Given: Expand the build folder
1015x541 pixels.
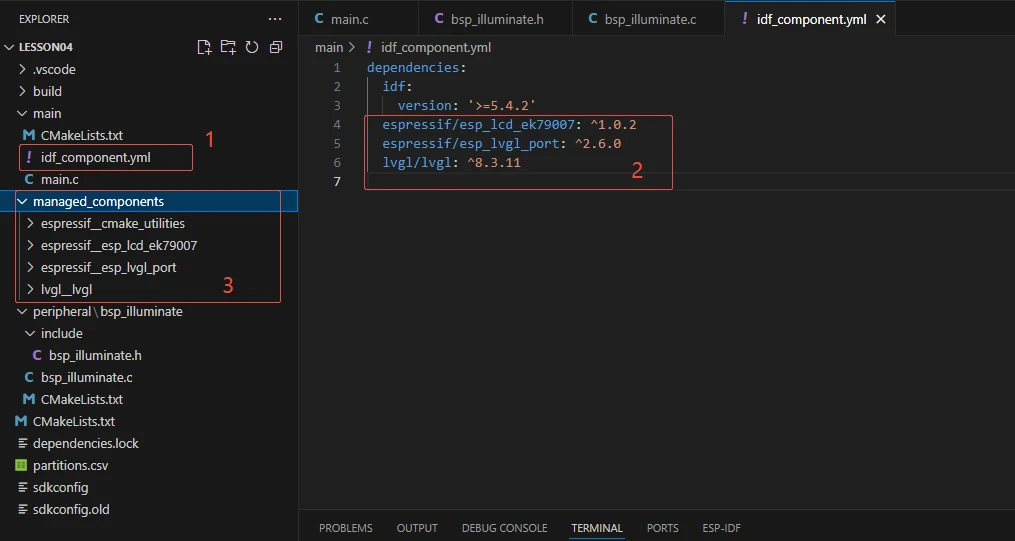Looking at the screenshot, I should [47, 91].
